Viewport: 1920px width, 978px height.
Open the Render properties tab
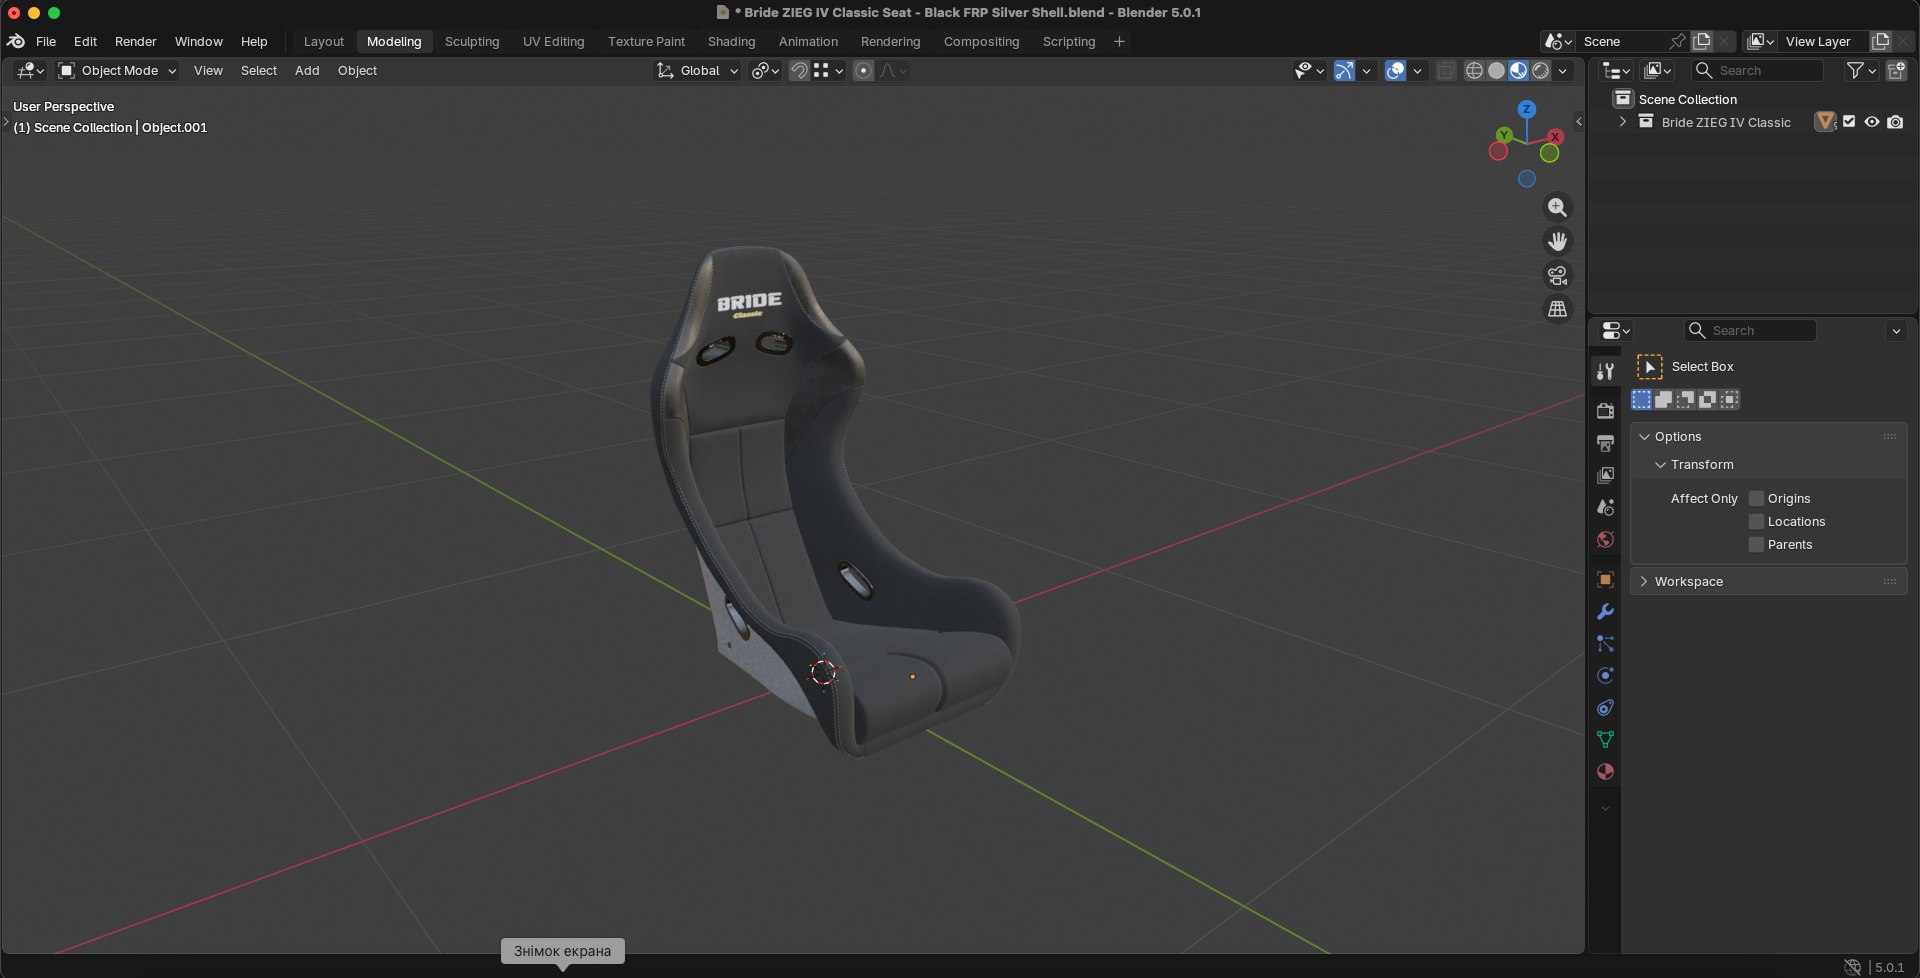(x=1605, y=411)
